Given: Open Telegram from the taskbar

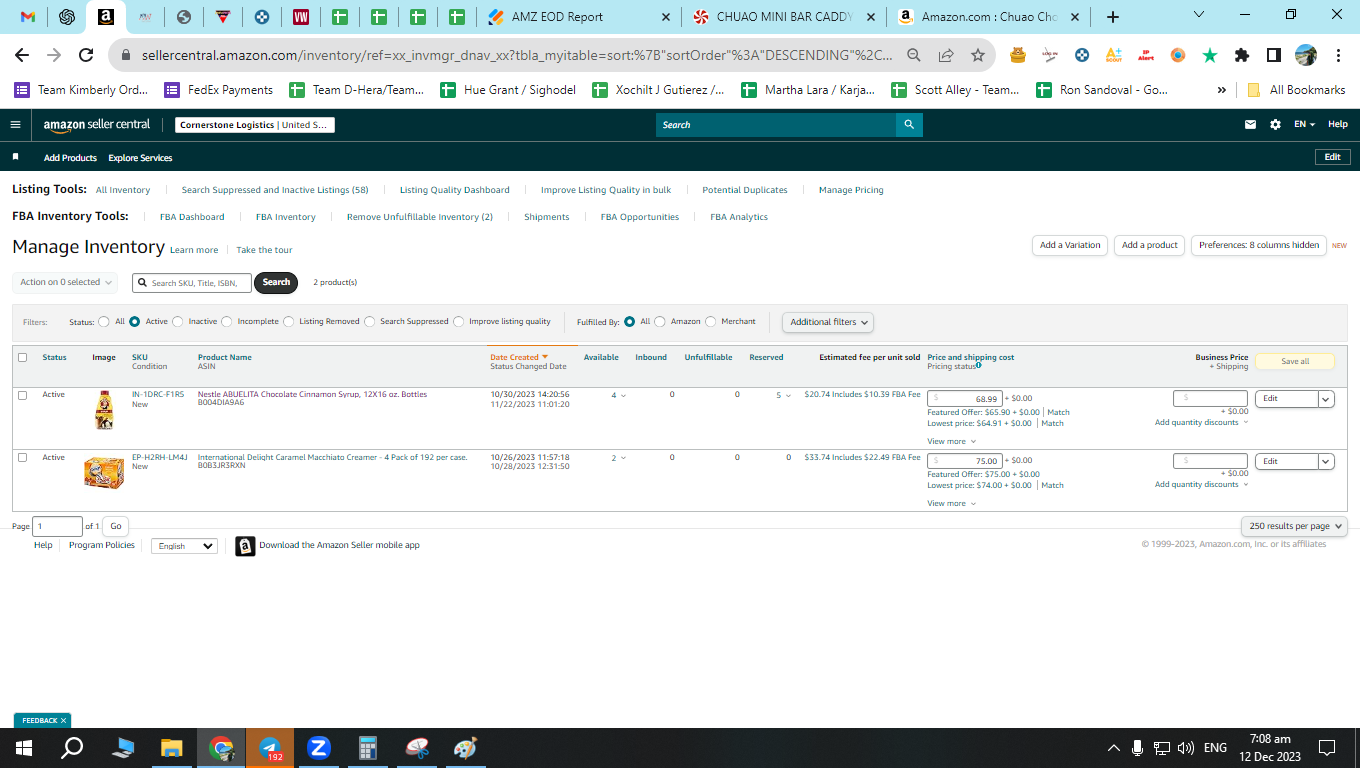Looking at the screenshot, I should (x=270, y=747).
